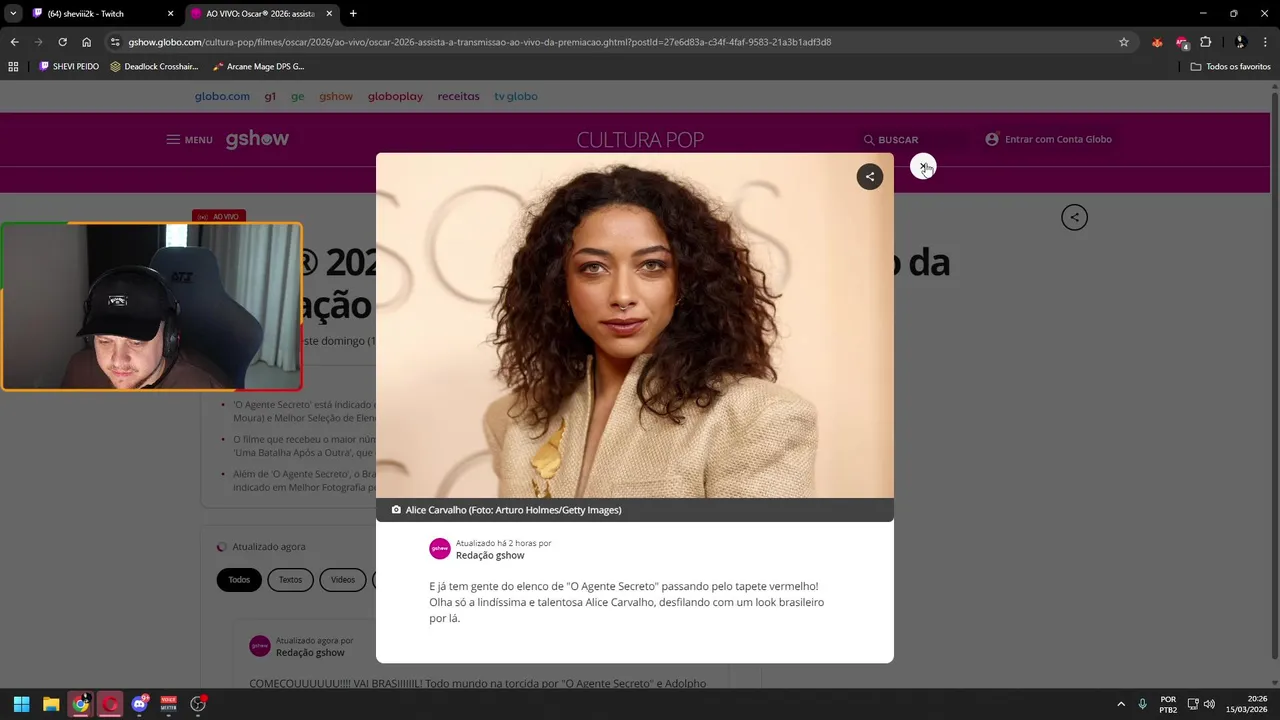This screenshot has height=720, width=1280.
Task: Open the CULTURA POP section header
Action: (640, 140)
